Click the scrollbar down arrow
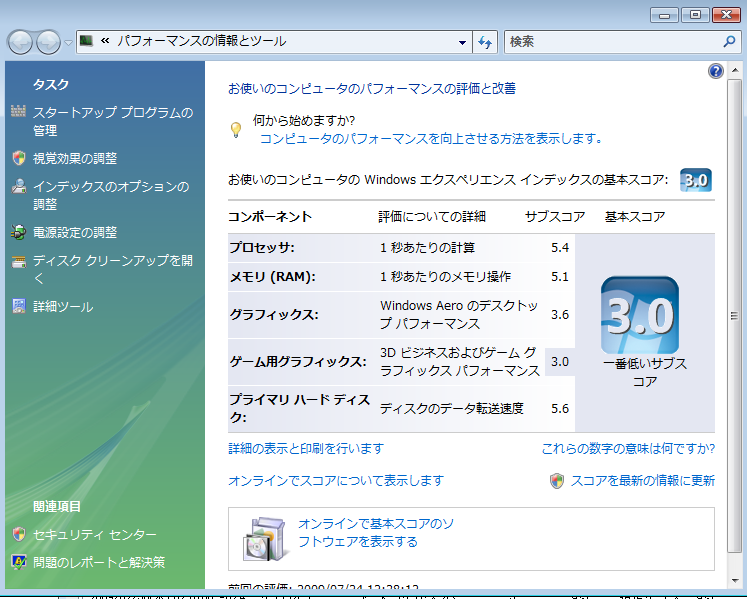 pos(734,580)
